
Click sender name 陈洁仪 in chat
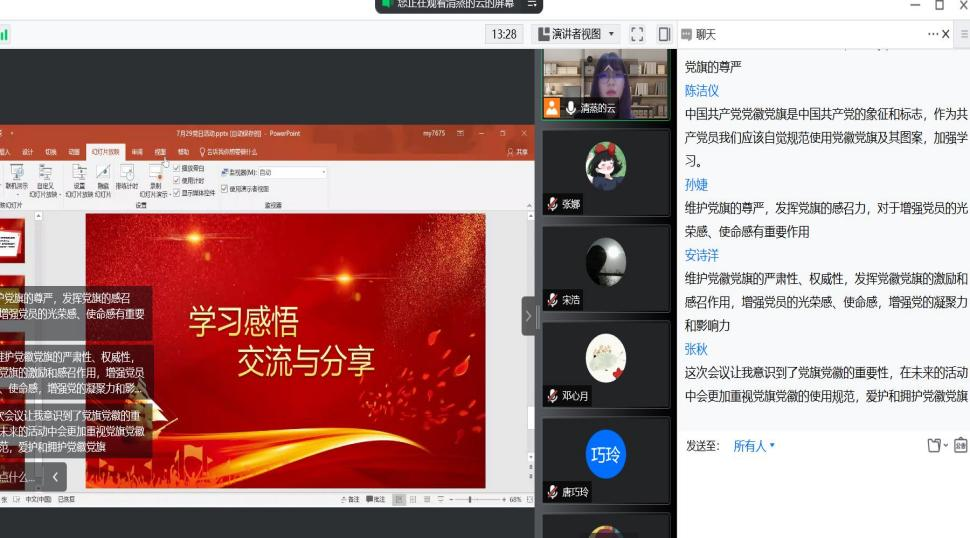(x=701, y=90)
